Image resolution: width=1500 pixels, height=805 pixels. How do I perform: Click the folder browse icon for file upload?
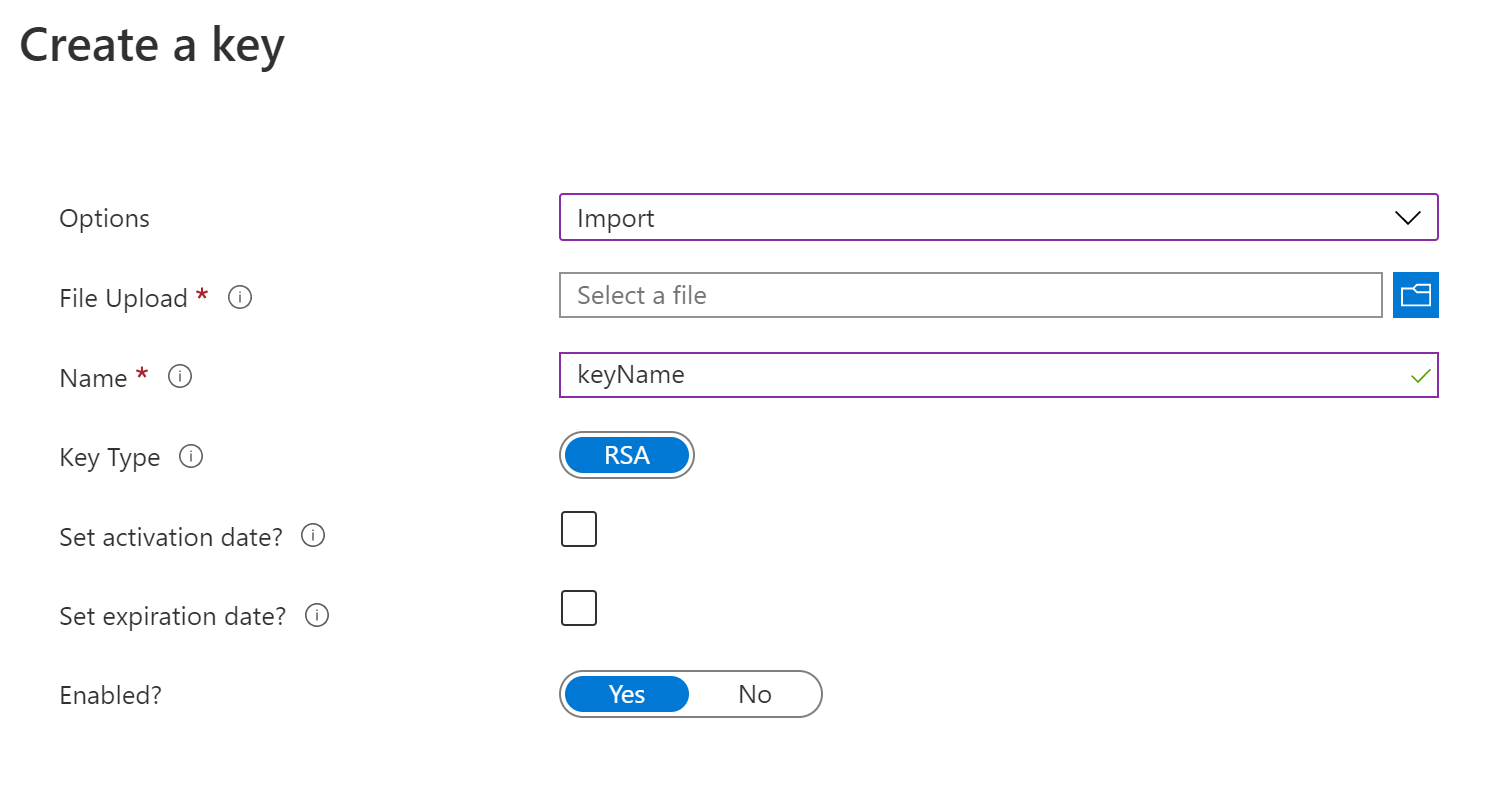(x=1415, y=295)
